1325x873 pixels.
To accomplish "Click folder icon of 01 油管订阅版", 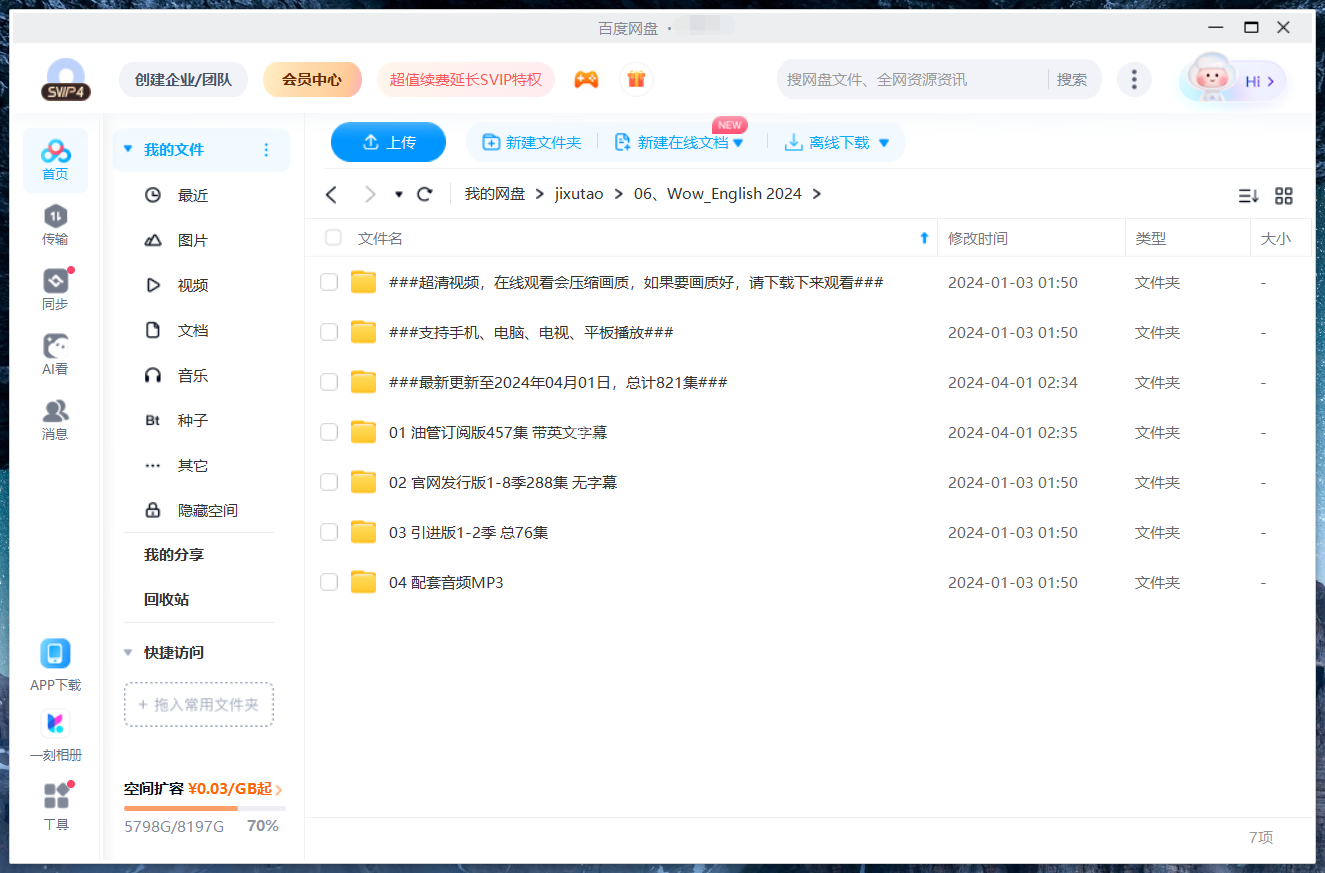I will (363, 432).
